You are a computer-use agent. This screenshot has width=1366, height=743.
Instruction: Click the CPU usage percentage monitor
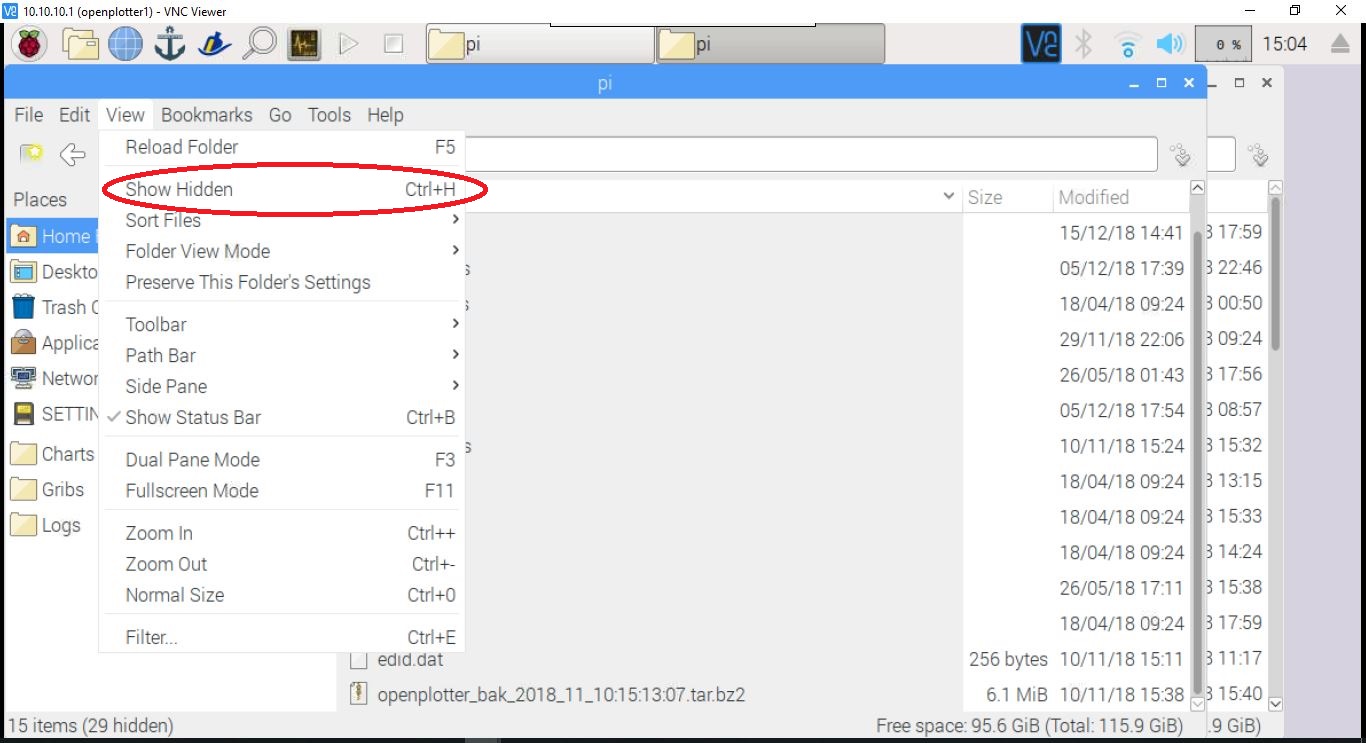click(x=1222, y=44)
